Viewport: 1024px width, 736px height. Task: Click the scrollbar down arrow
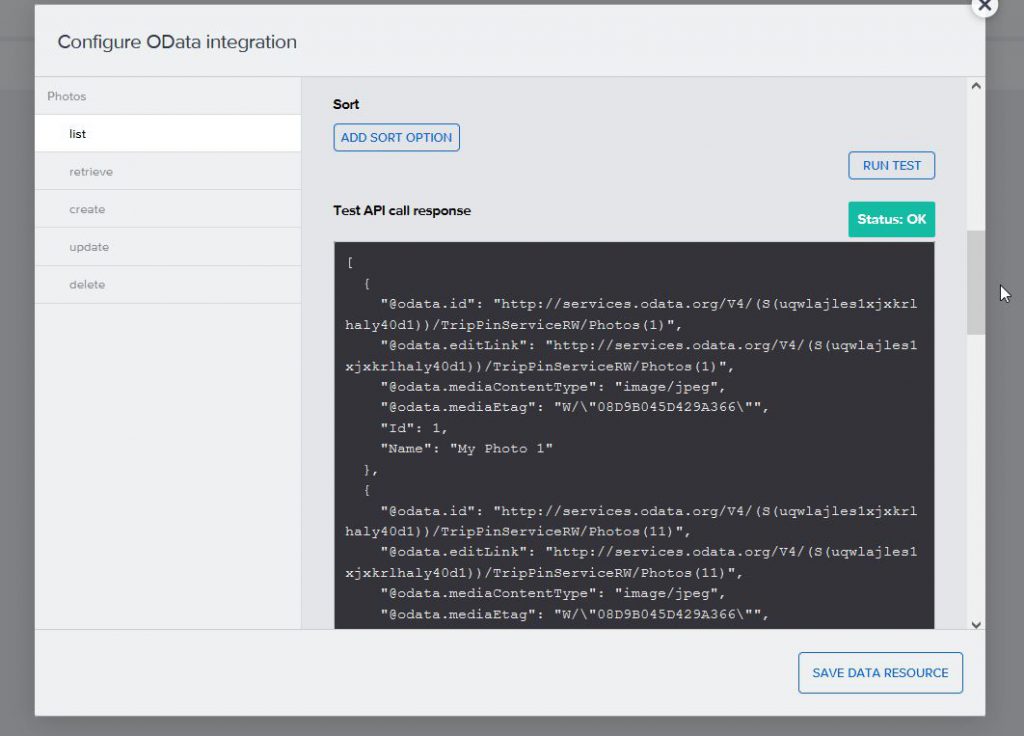point(976,624)
